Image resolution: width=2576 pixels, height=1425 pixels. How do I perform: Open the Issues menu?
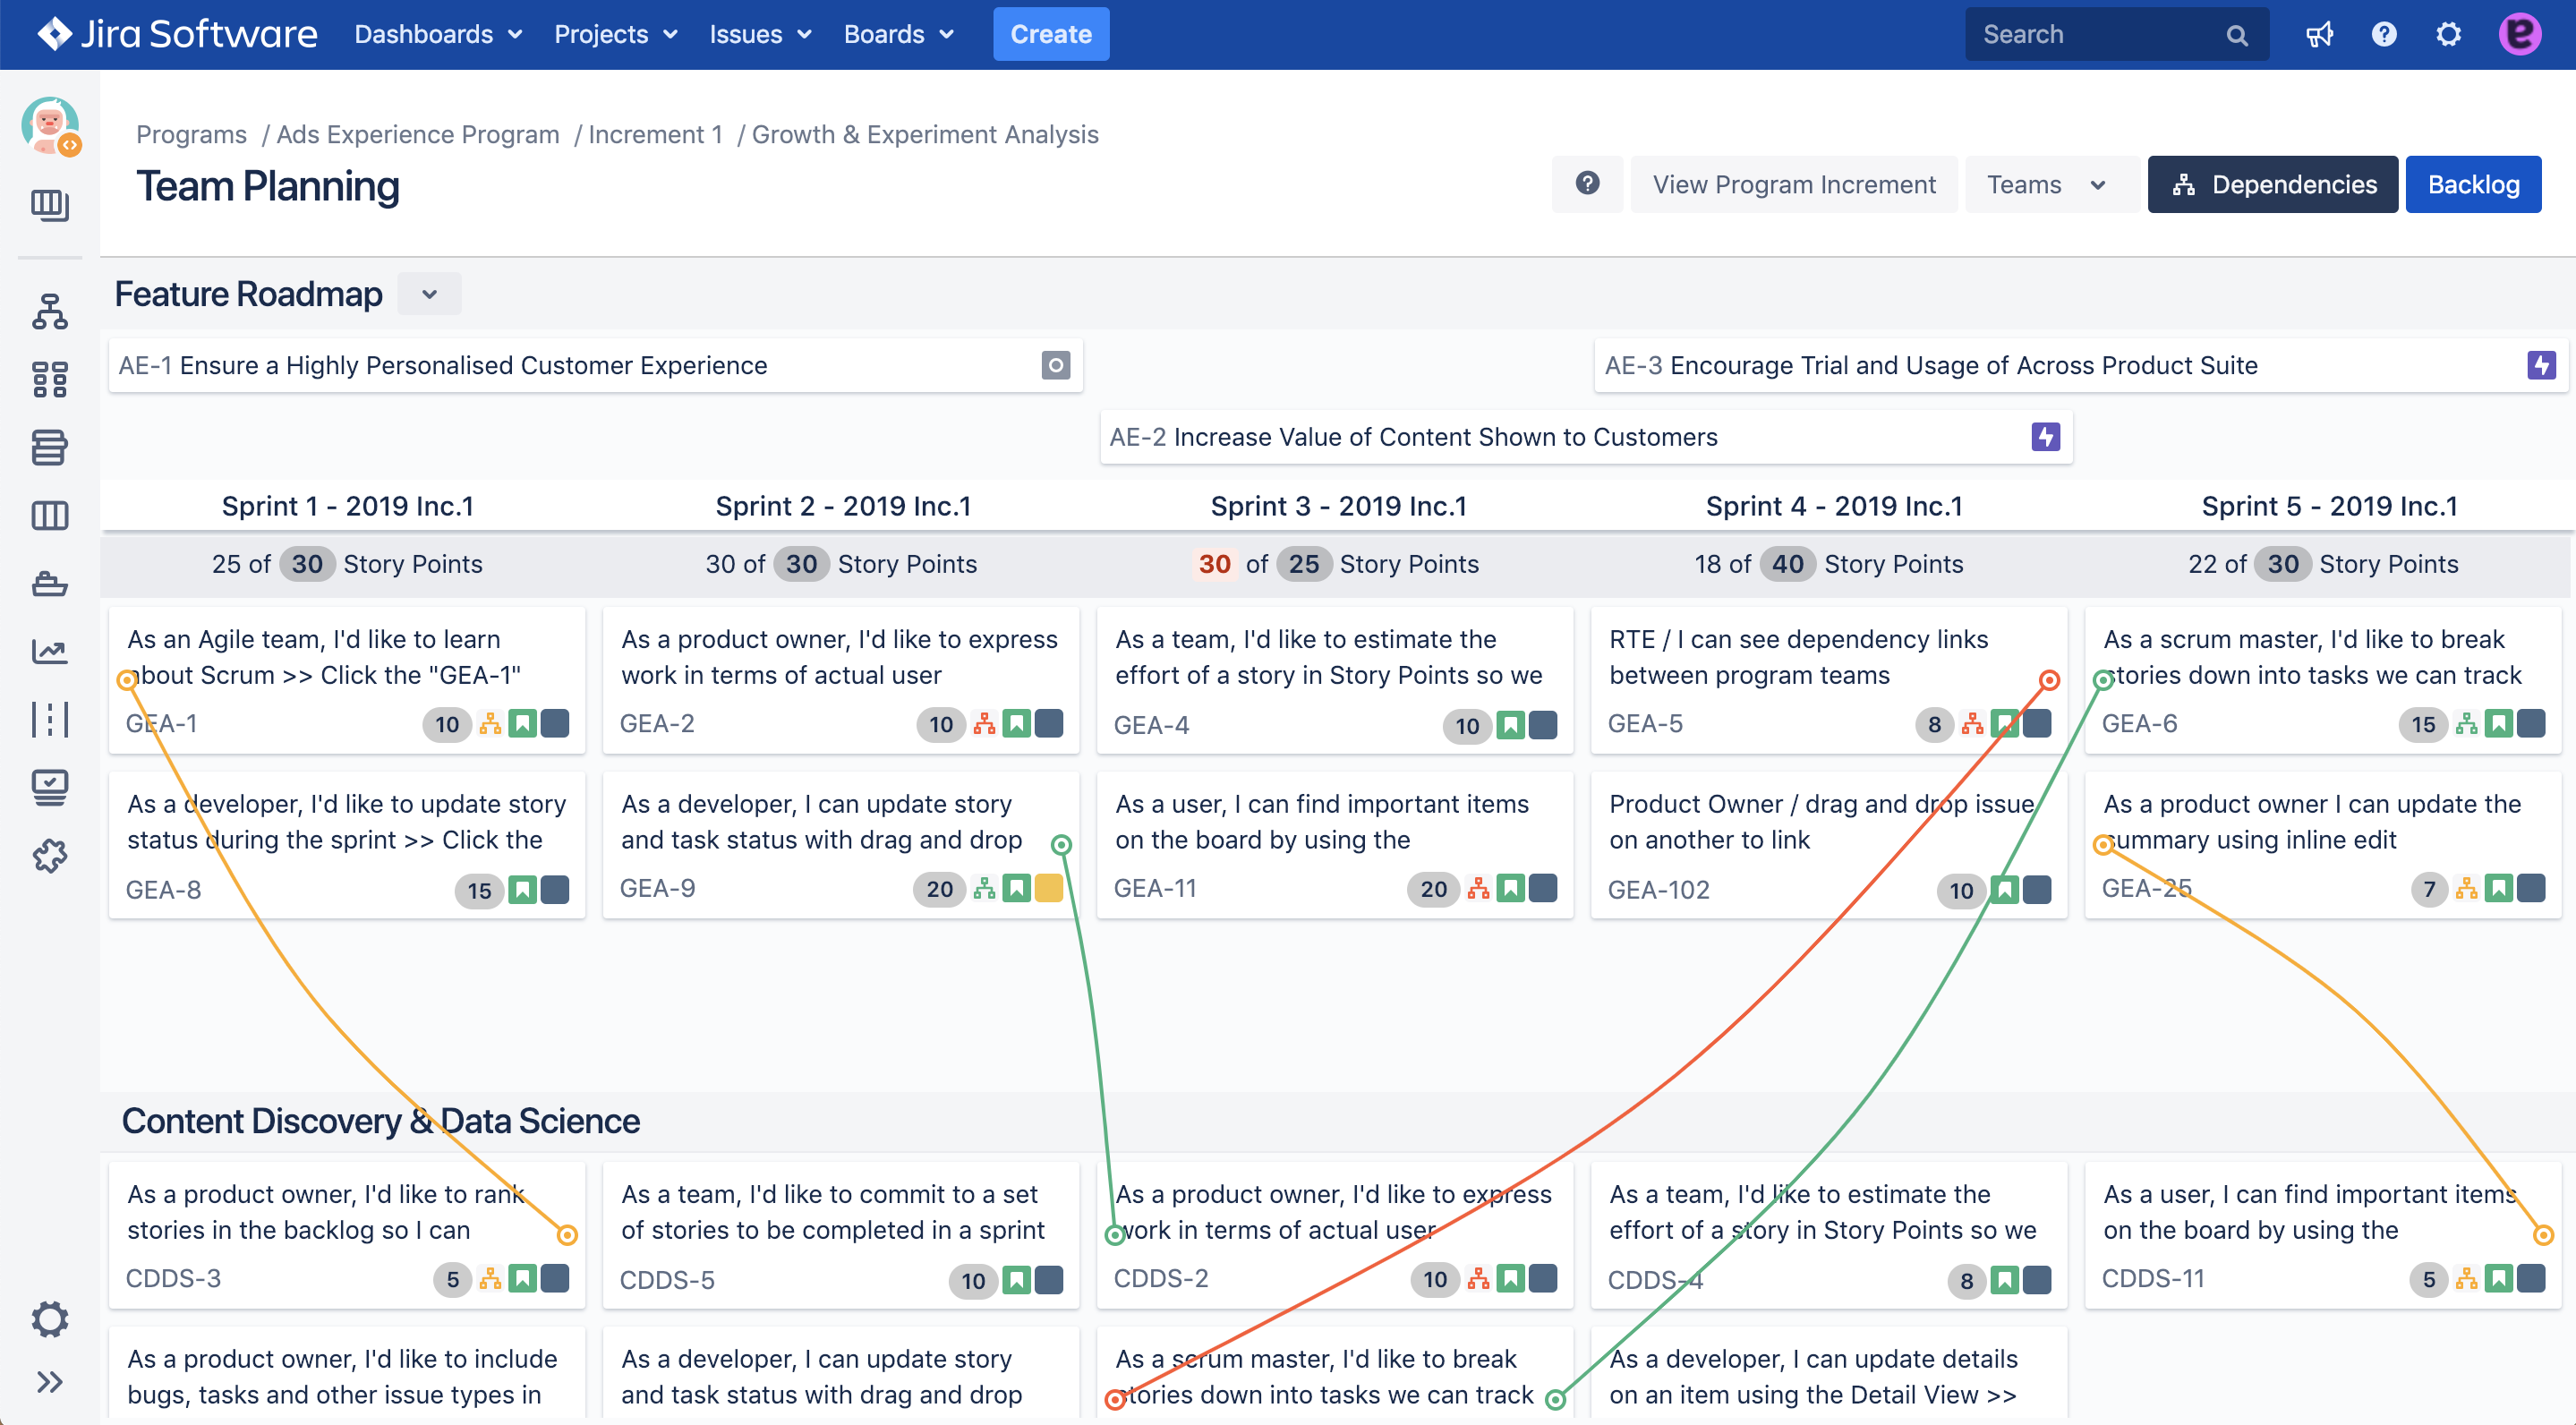pyautogui.click(x=759, y=35)
